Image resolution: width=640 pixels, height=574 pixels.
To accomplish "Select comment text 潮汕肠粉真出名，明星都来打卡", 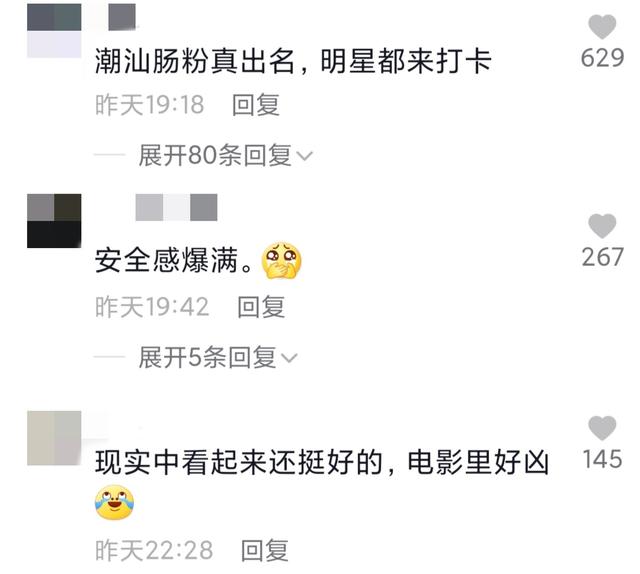I will pos(293,62).
